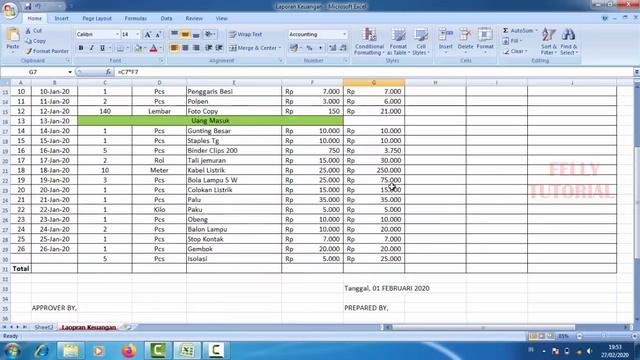Viewport: 640px width, 360px height.
Task: Toggle Italic formatting
Action: coord(91,48)
